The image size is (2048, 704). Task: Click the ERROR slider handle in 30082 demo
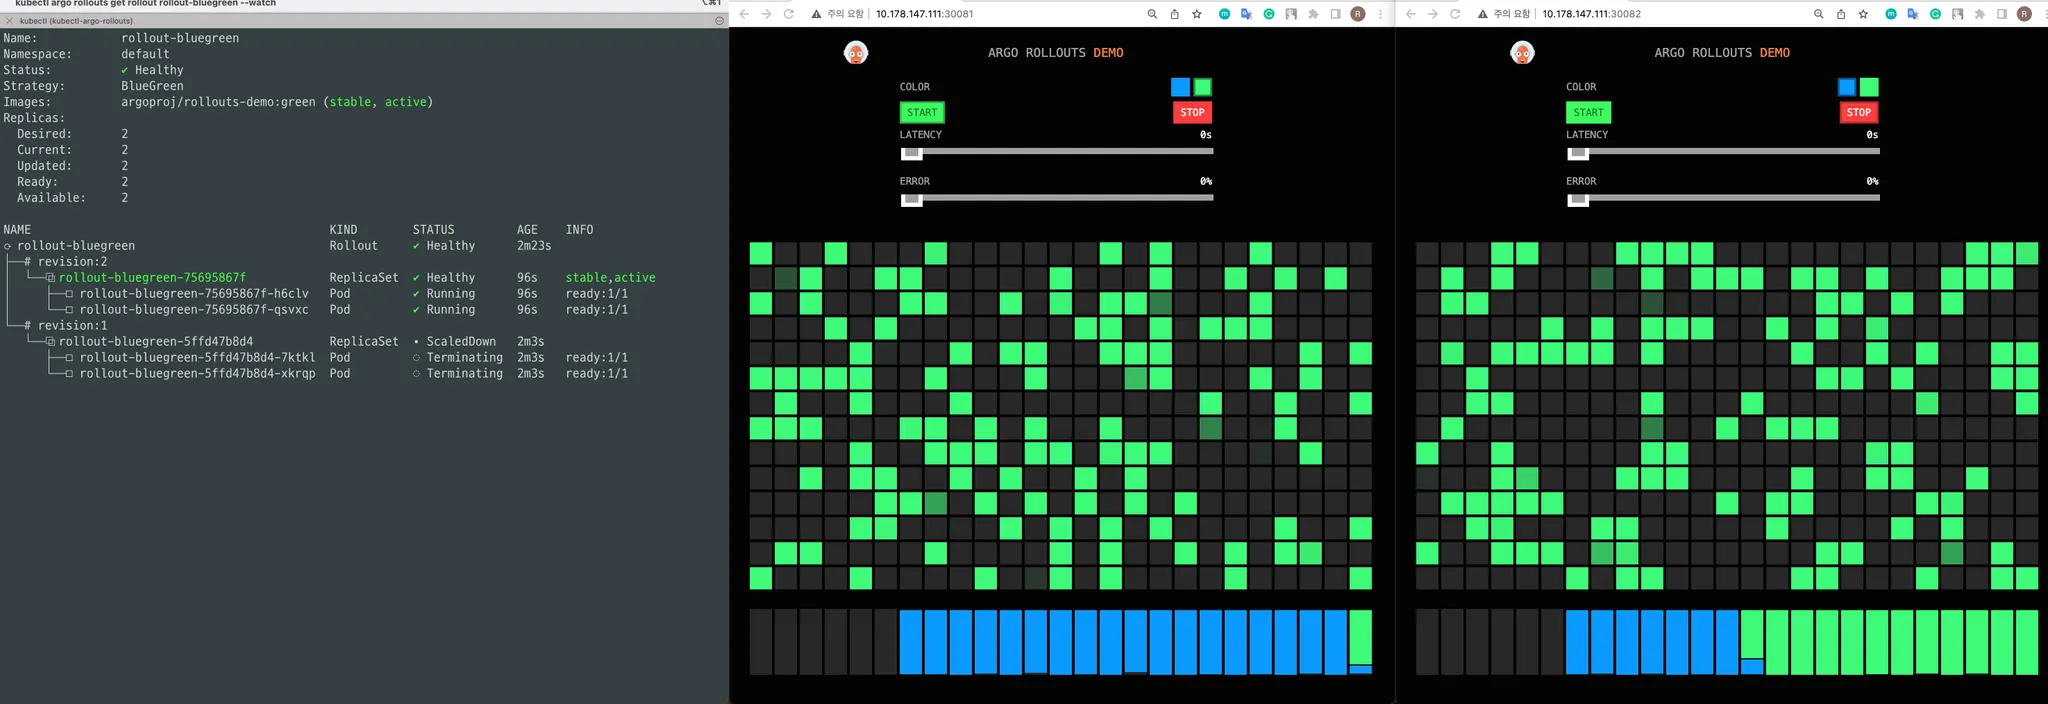tap(1577, 199)
